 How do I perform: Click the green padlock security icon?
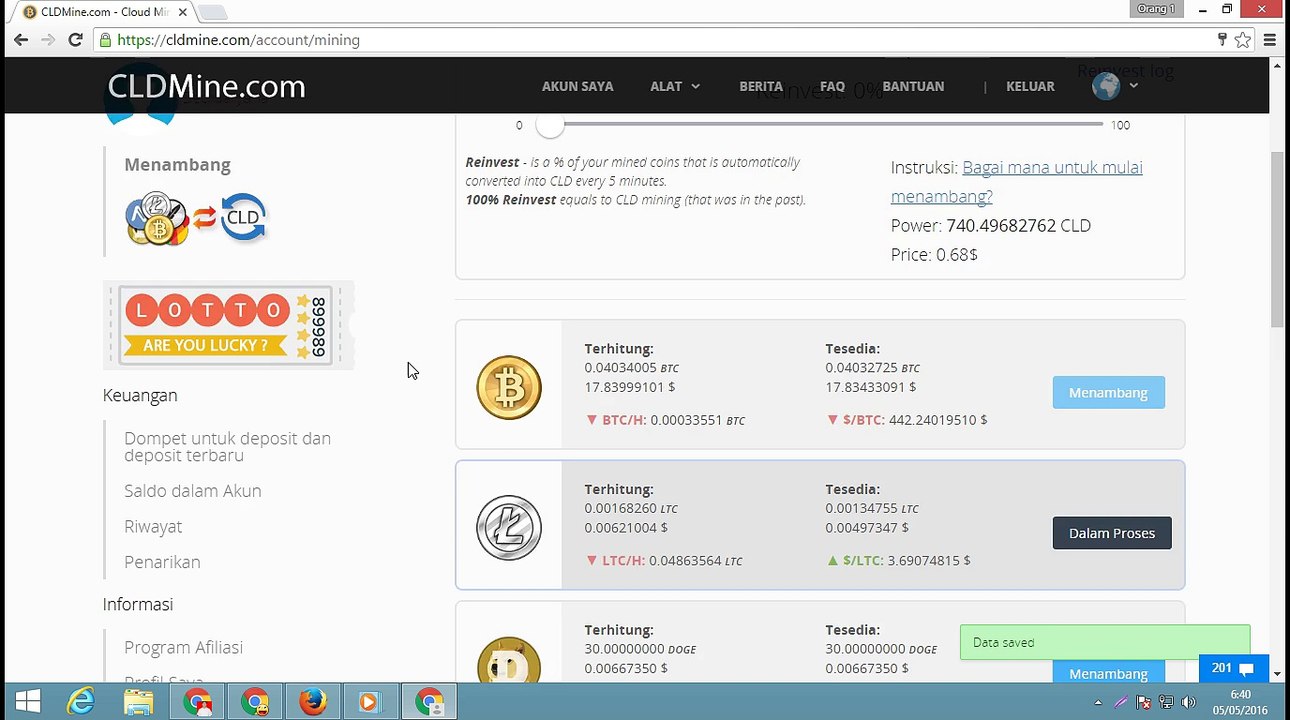tap(105, 40)
